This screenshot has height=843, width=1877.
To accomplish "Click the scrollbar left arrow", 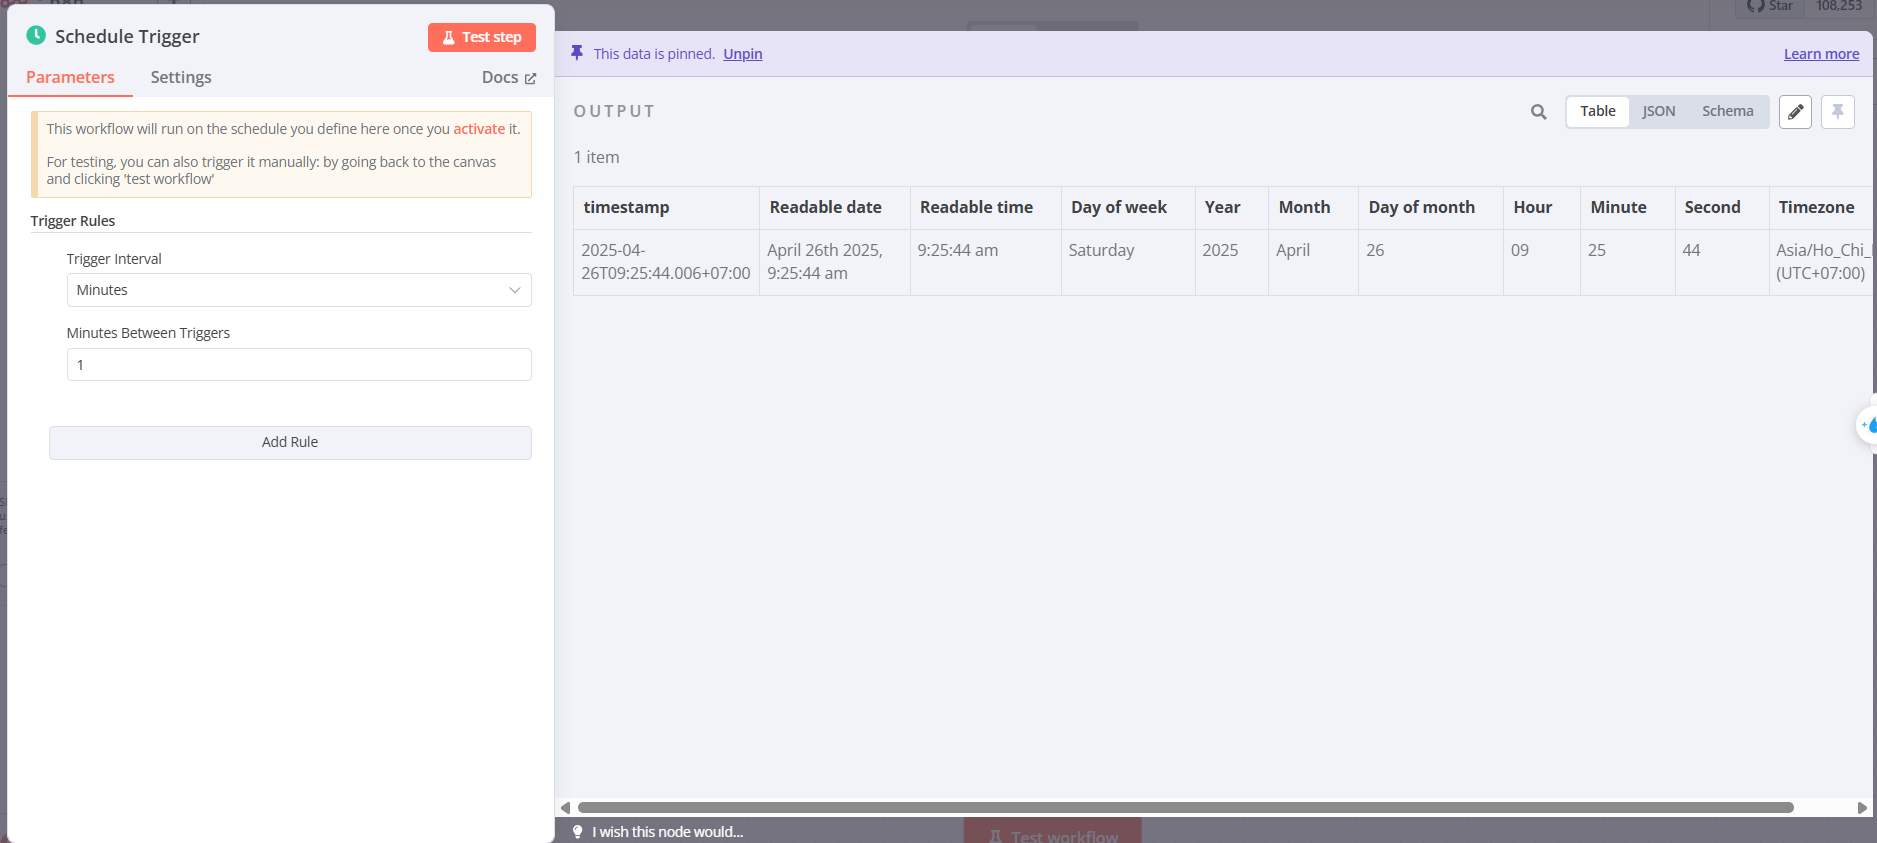I will pos(565,808).
